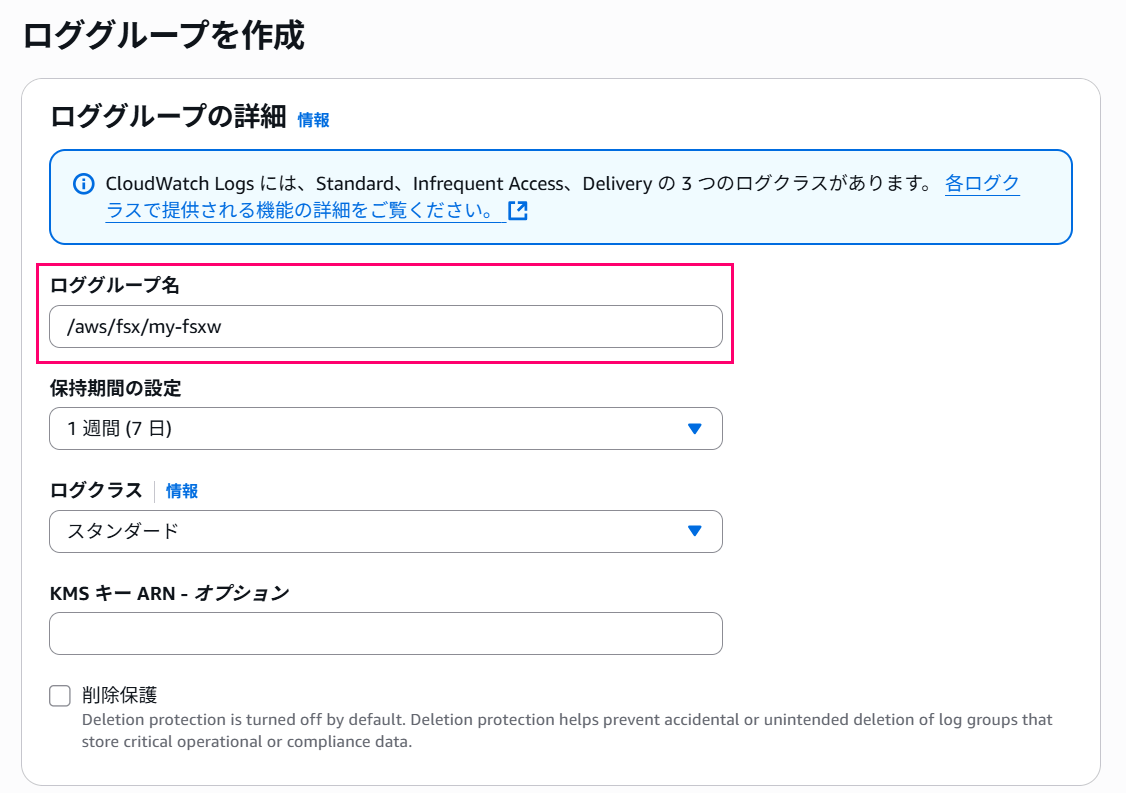Enable the 削除保護 deletion protection checkbox

click(59, 695)
